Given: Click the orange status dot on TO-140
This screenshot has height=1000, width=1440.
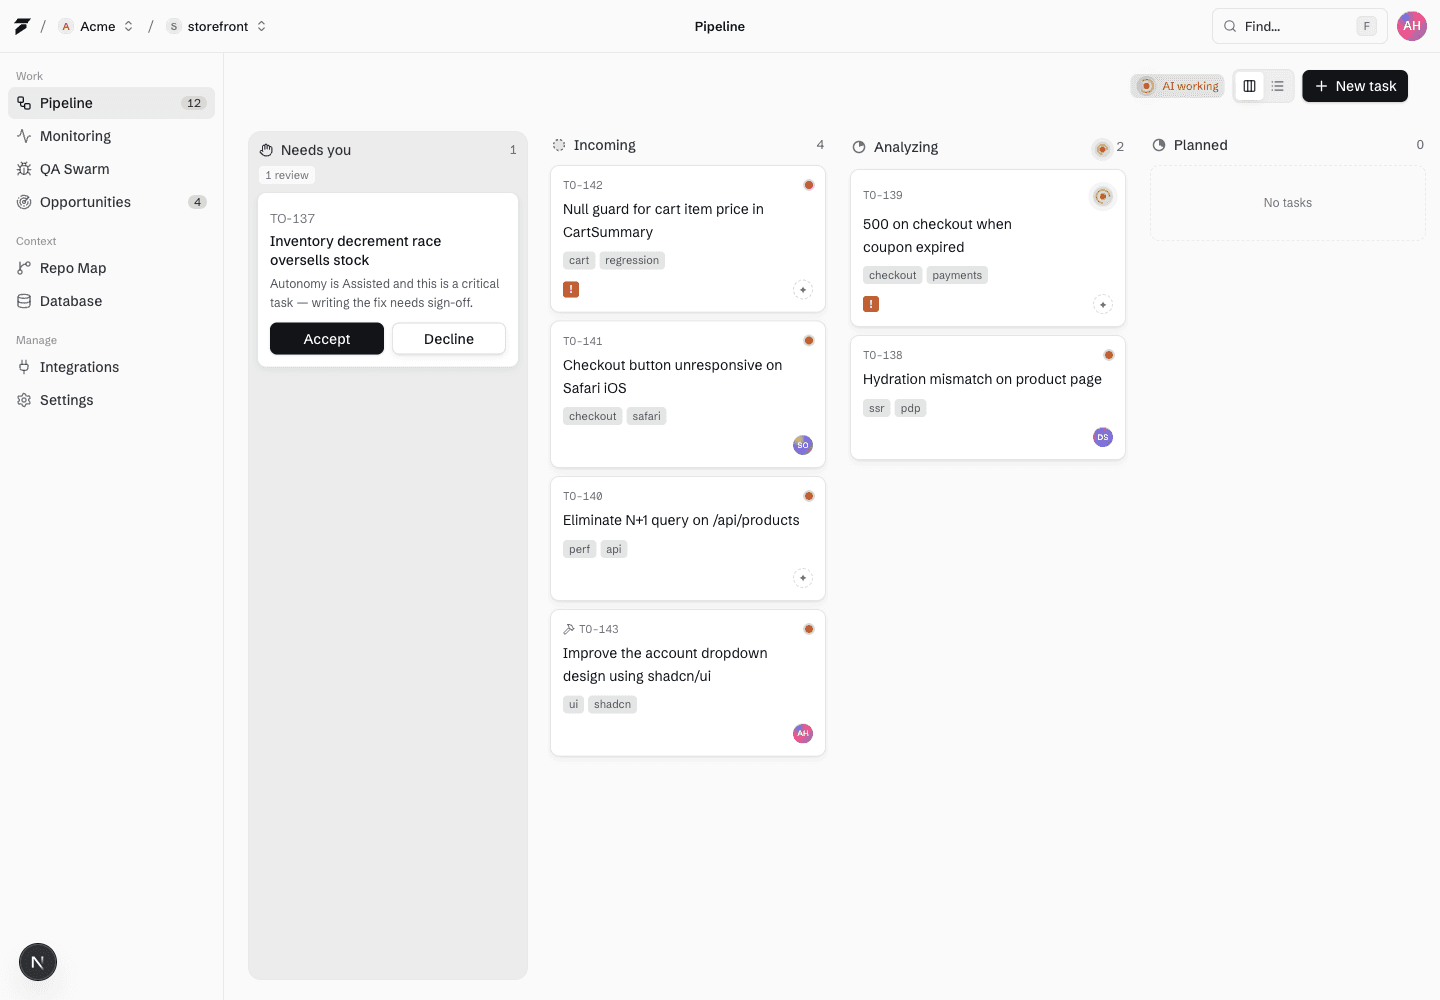Looking at the screenshot, I should [x=809, y=496].
